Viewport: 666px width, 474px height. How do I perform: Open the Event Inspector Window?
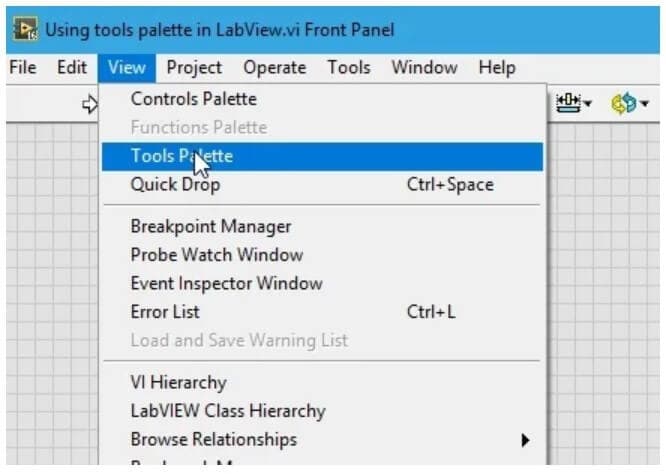click(227, 283)
